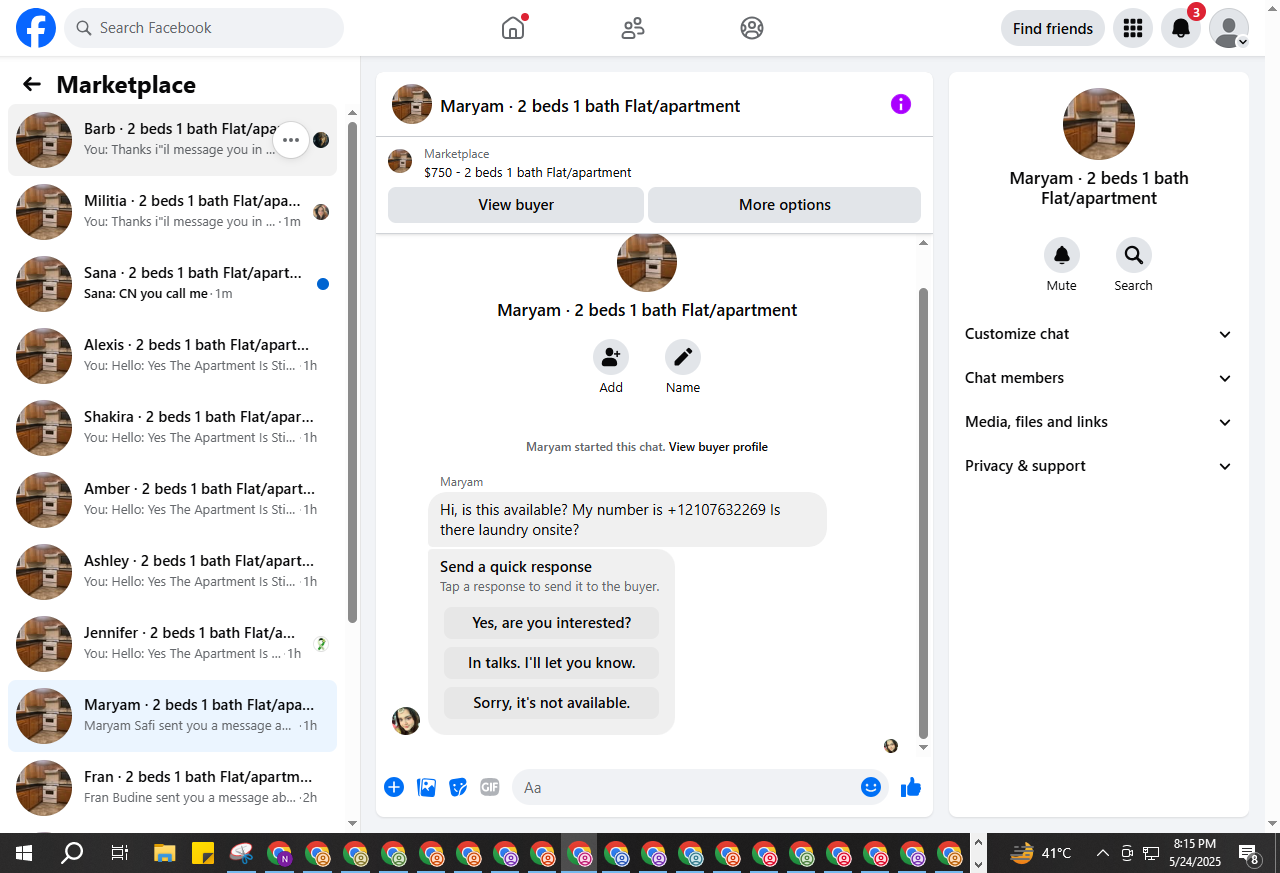Open Amber's conversation
This screenshot has height=873, width=1280.
172,500
